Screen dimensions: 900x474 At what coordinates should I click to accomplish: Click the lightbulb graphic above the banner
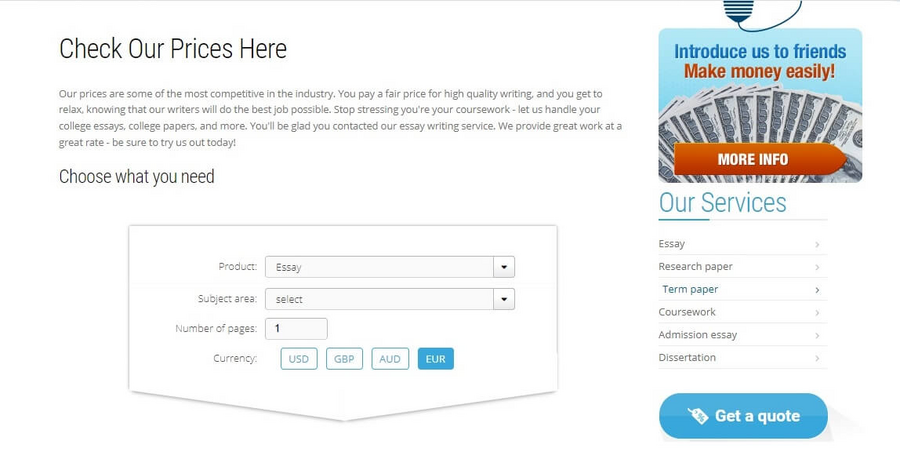pos(739,11)
